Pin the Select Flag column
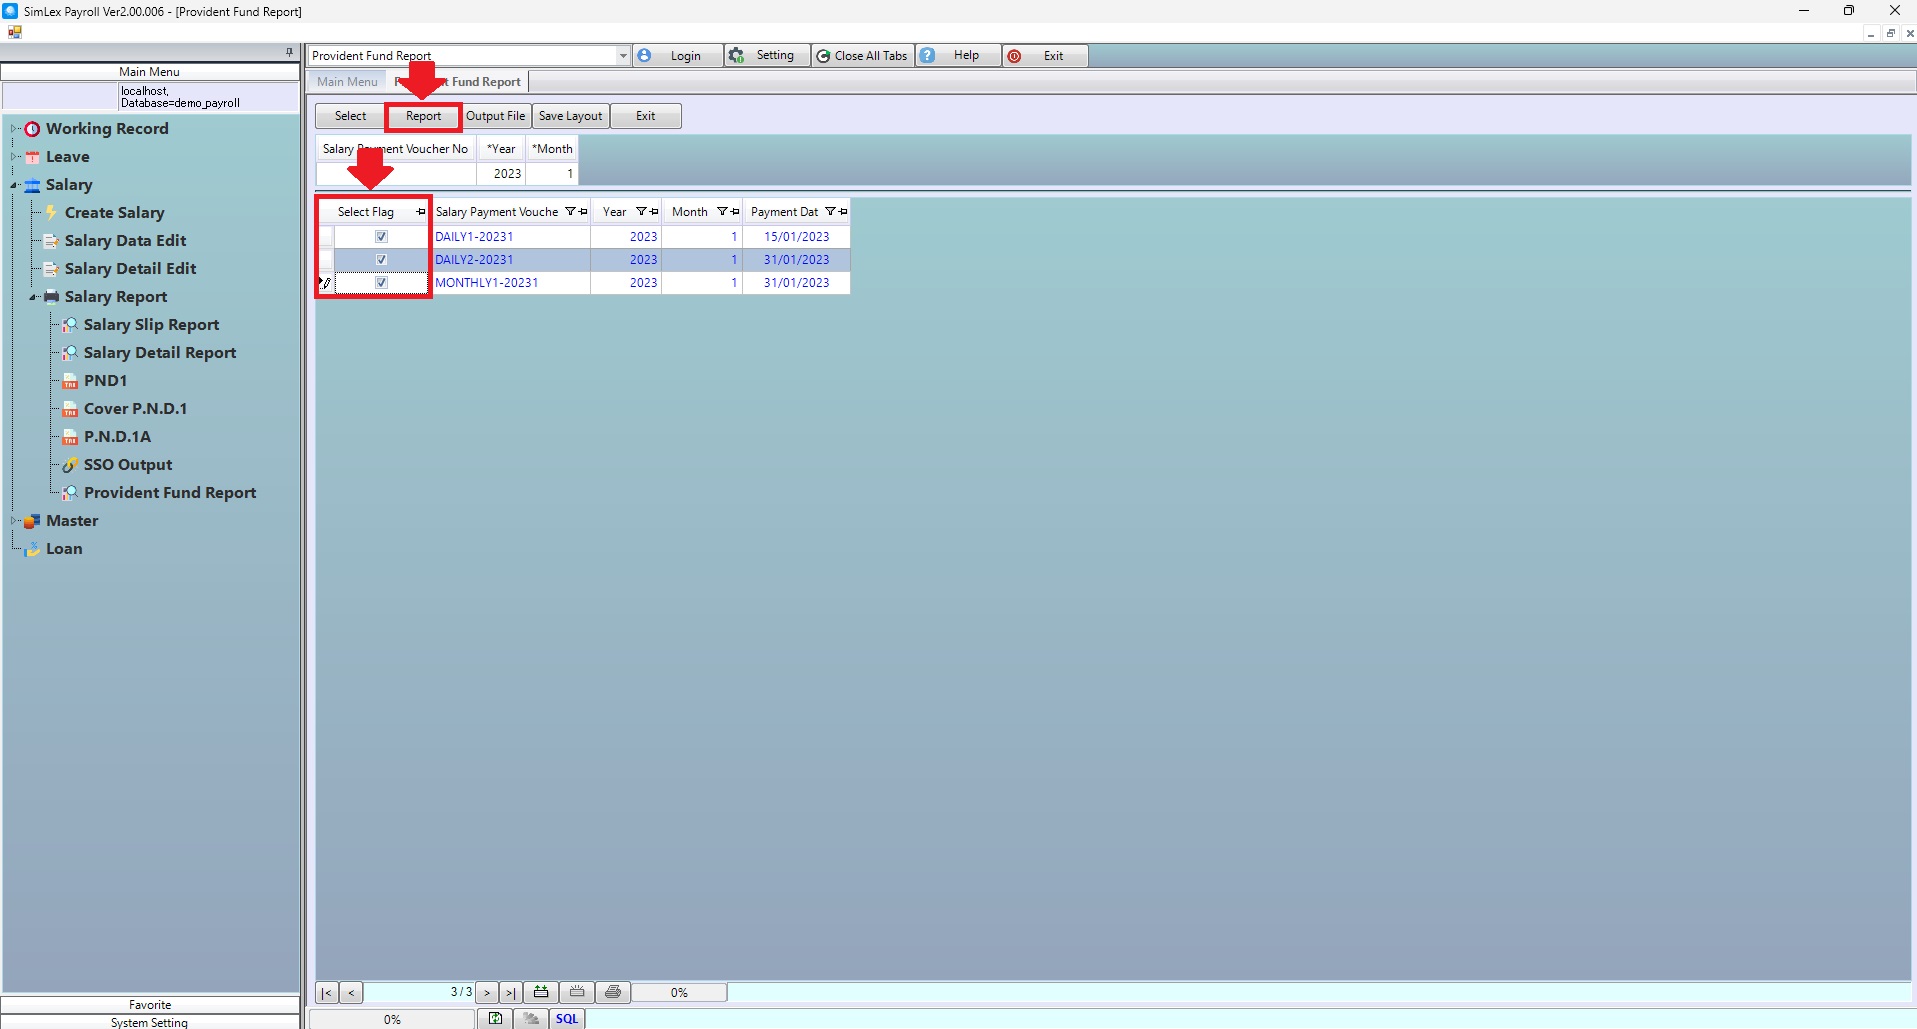The height and width of the screenshot is (1029, 1917). click(x=420, y=212)
